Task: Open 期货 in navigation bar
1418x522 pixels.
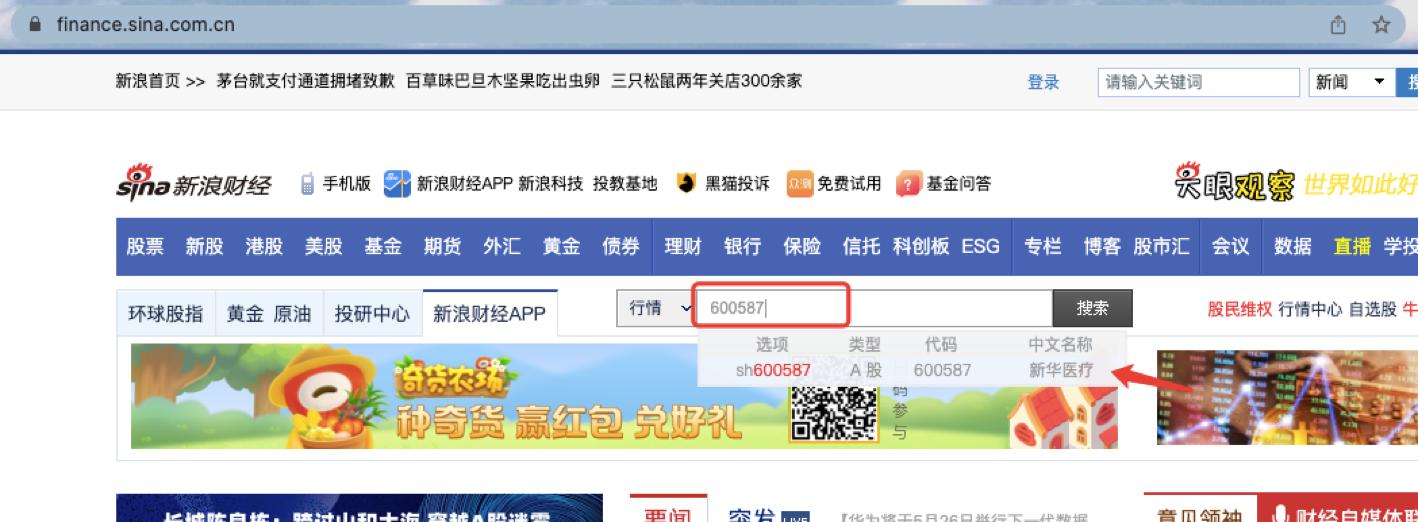Action: pos(442,246)
